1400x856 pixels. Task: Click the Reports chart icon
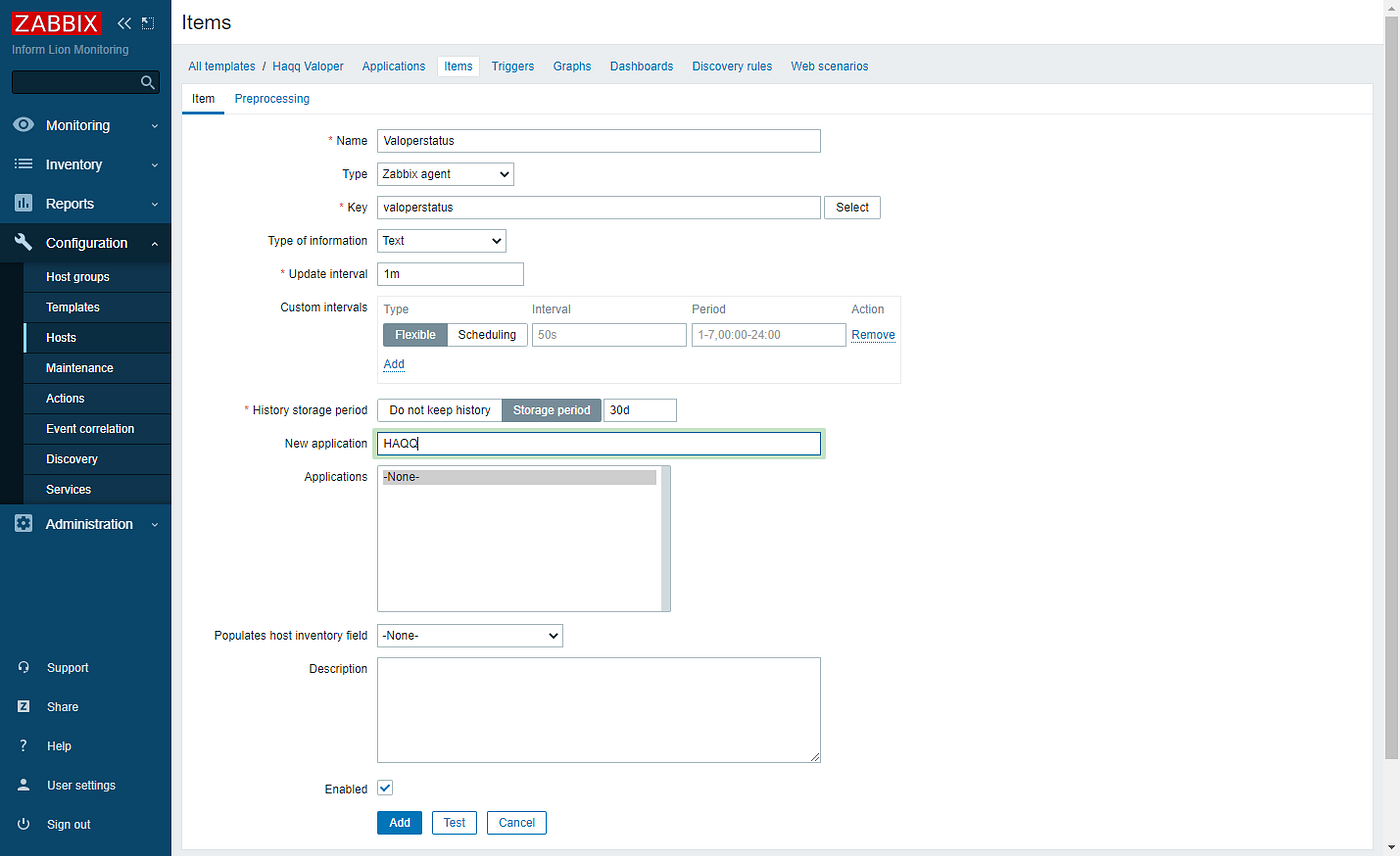tap(24, 203)
